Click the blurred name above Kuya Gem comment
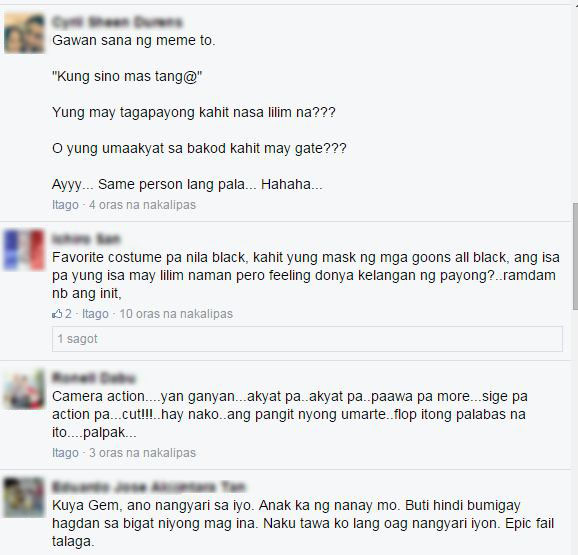 [x=149, y=487]
